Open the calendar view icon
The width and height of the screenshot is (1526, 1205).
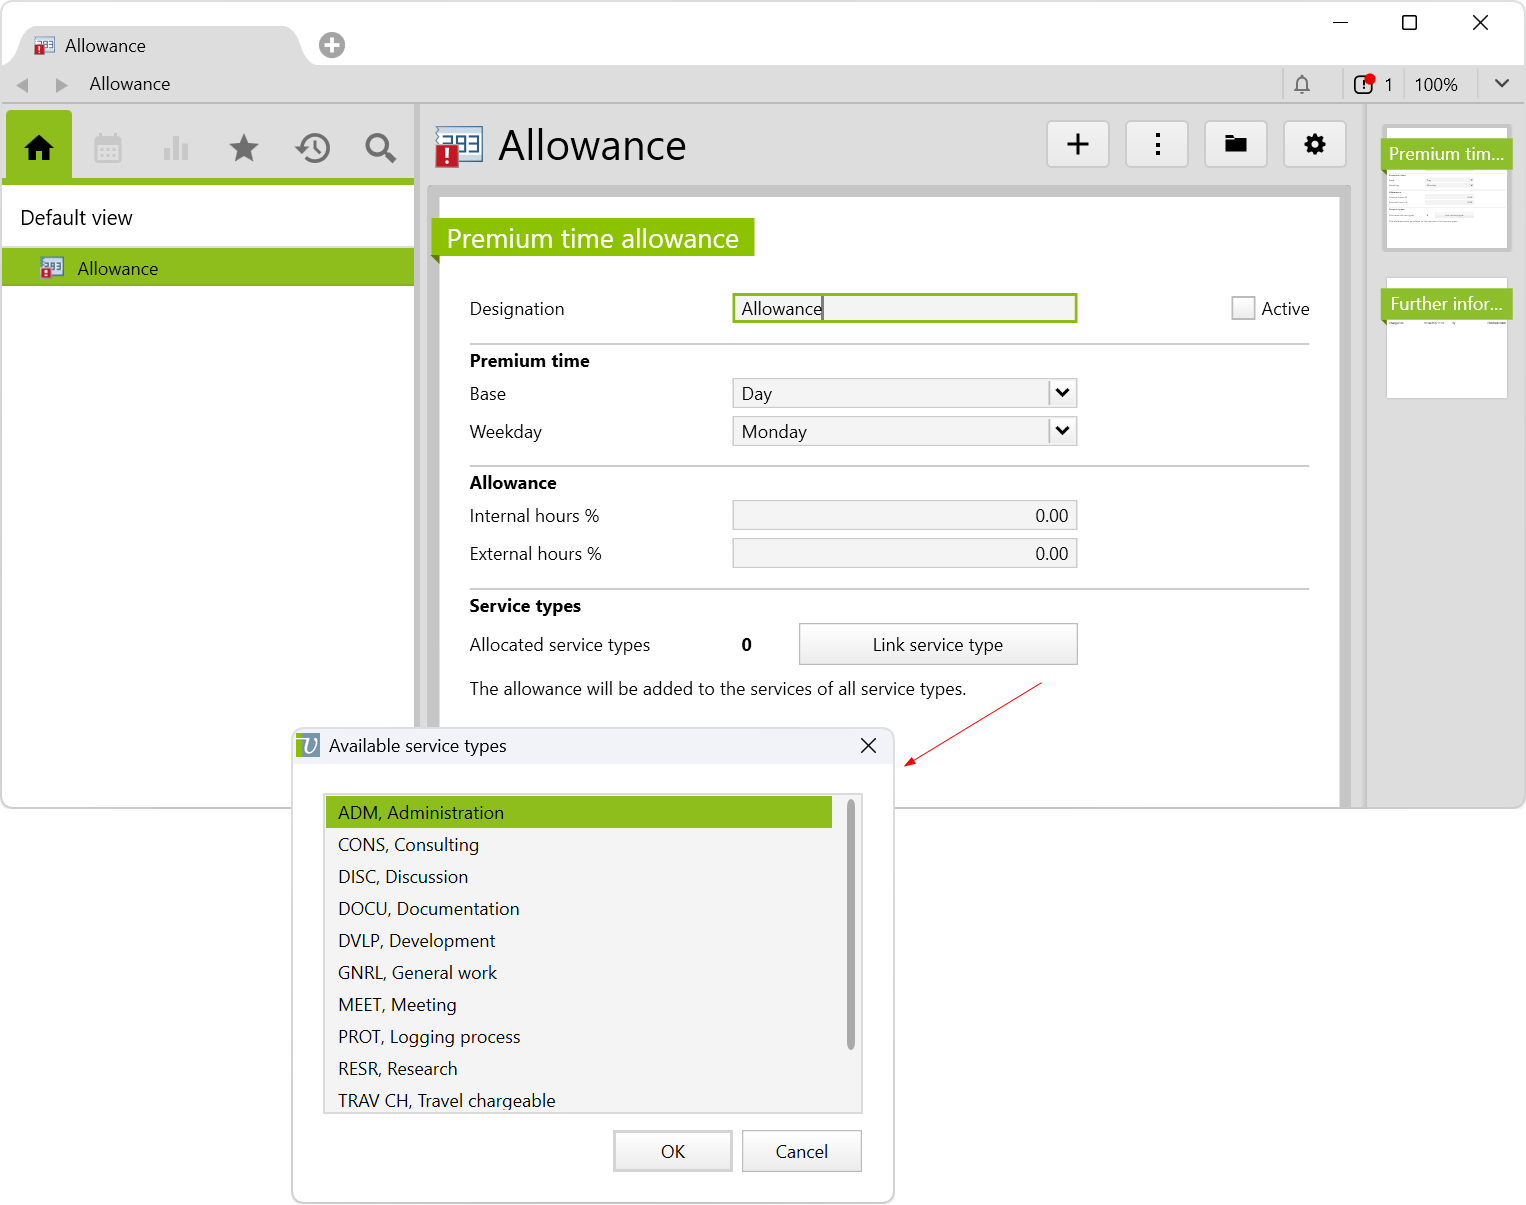click(x=108, y=149)
